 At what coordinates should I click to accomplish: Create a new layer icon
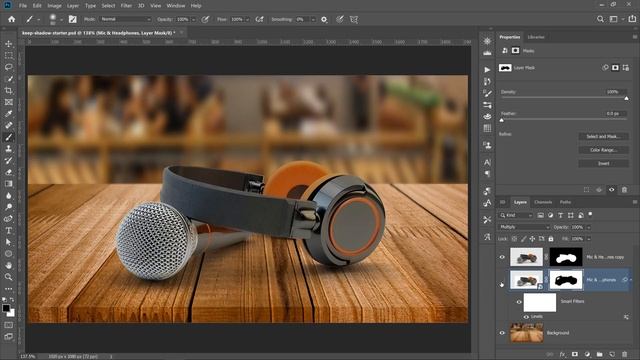click(x=612, y=354)
